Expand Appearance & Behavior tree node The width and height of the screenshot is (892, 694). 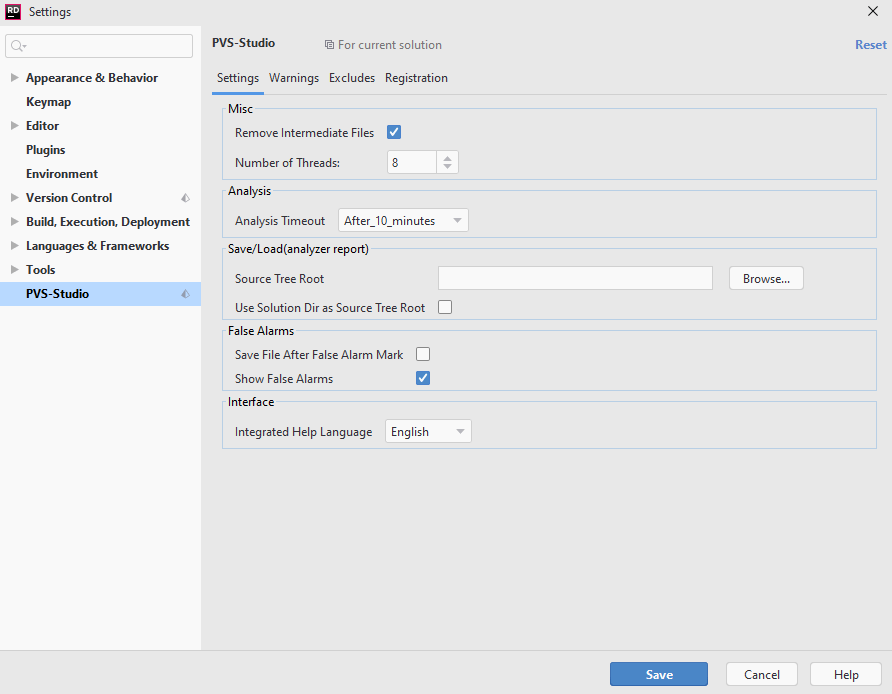[x=14, y=78]
